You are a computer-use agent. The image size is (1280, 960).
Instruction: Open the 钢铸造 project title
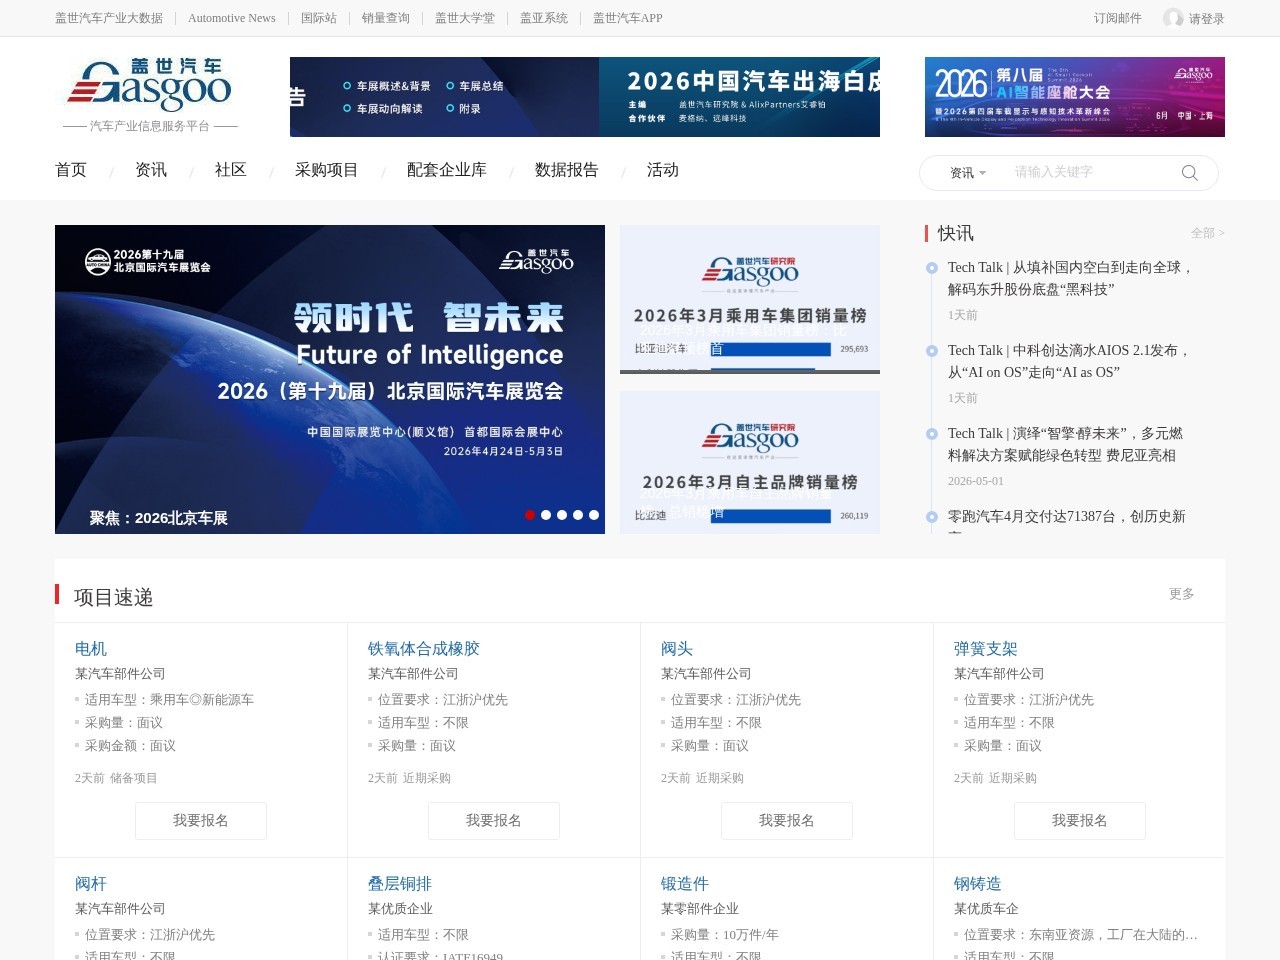[x=978, y=884]
